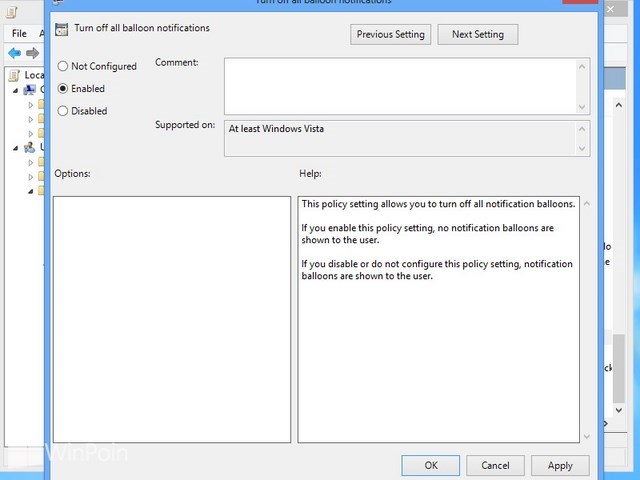Select the Enabled radio button
This screenshot has height=480, width=640.
click(62, 89)
